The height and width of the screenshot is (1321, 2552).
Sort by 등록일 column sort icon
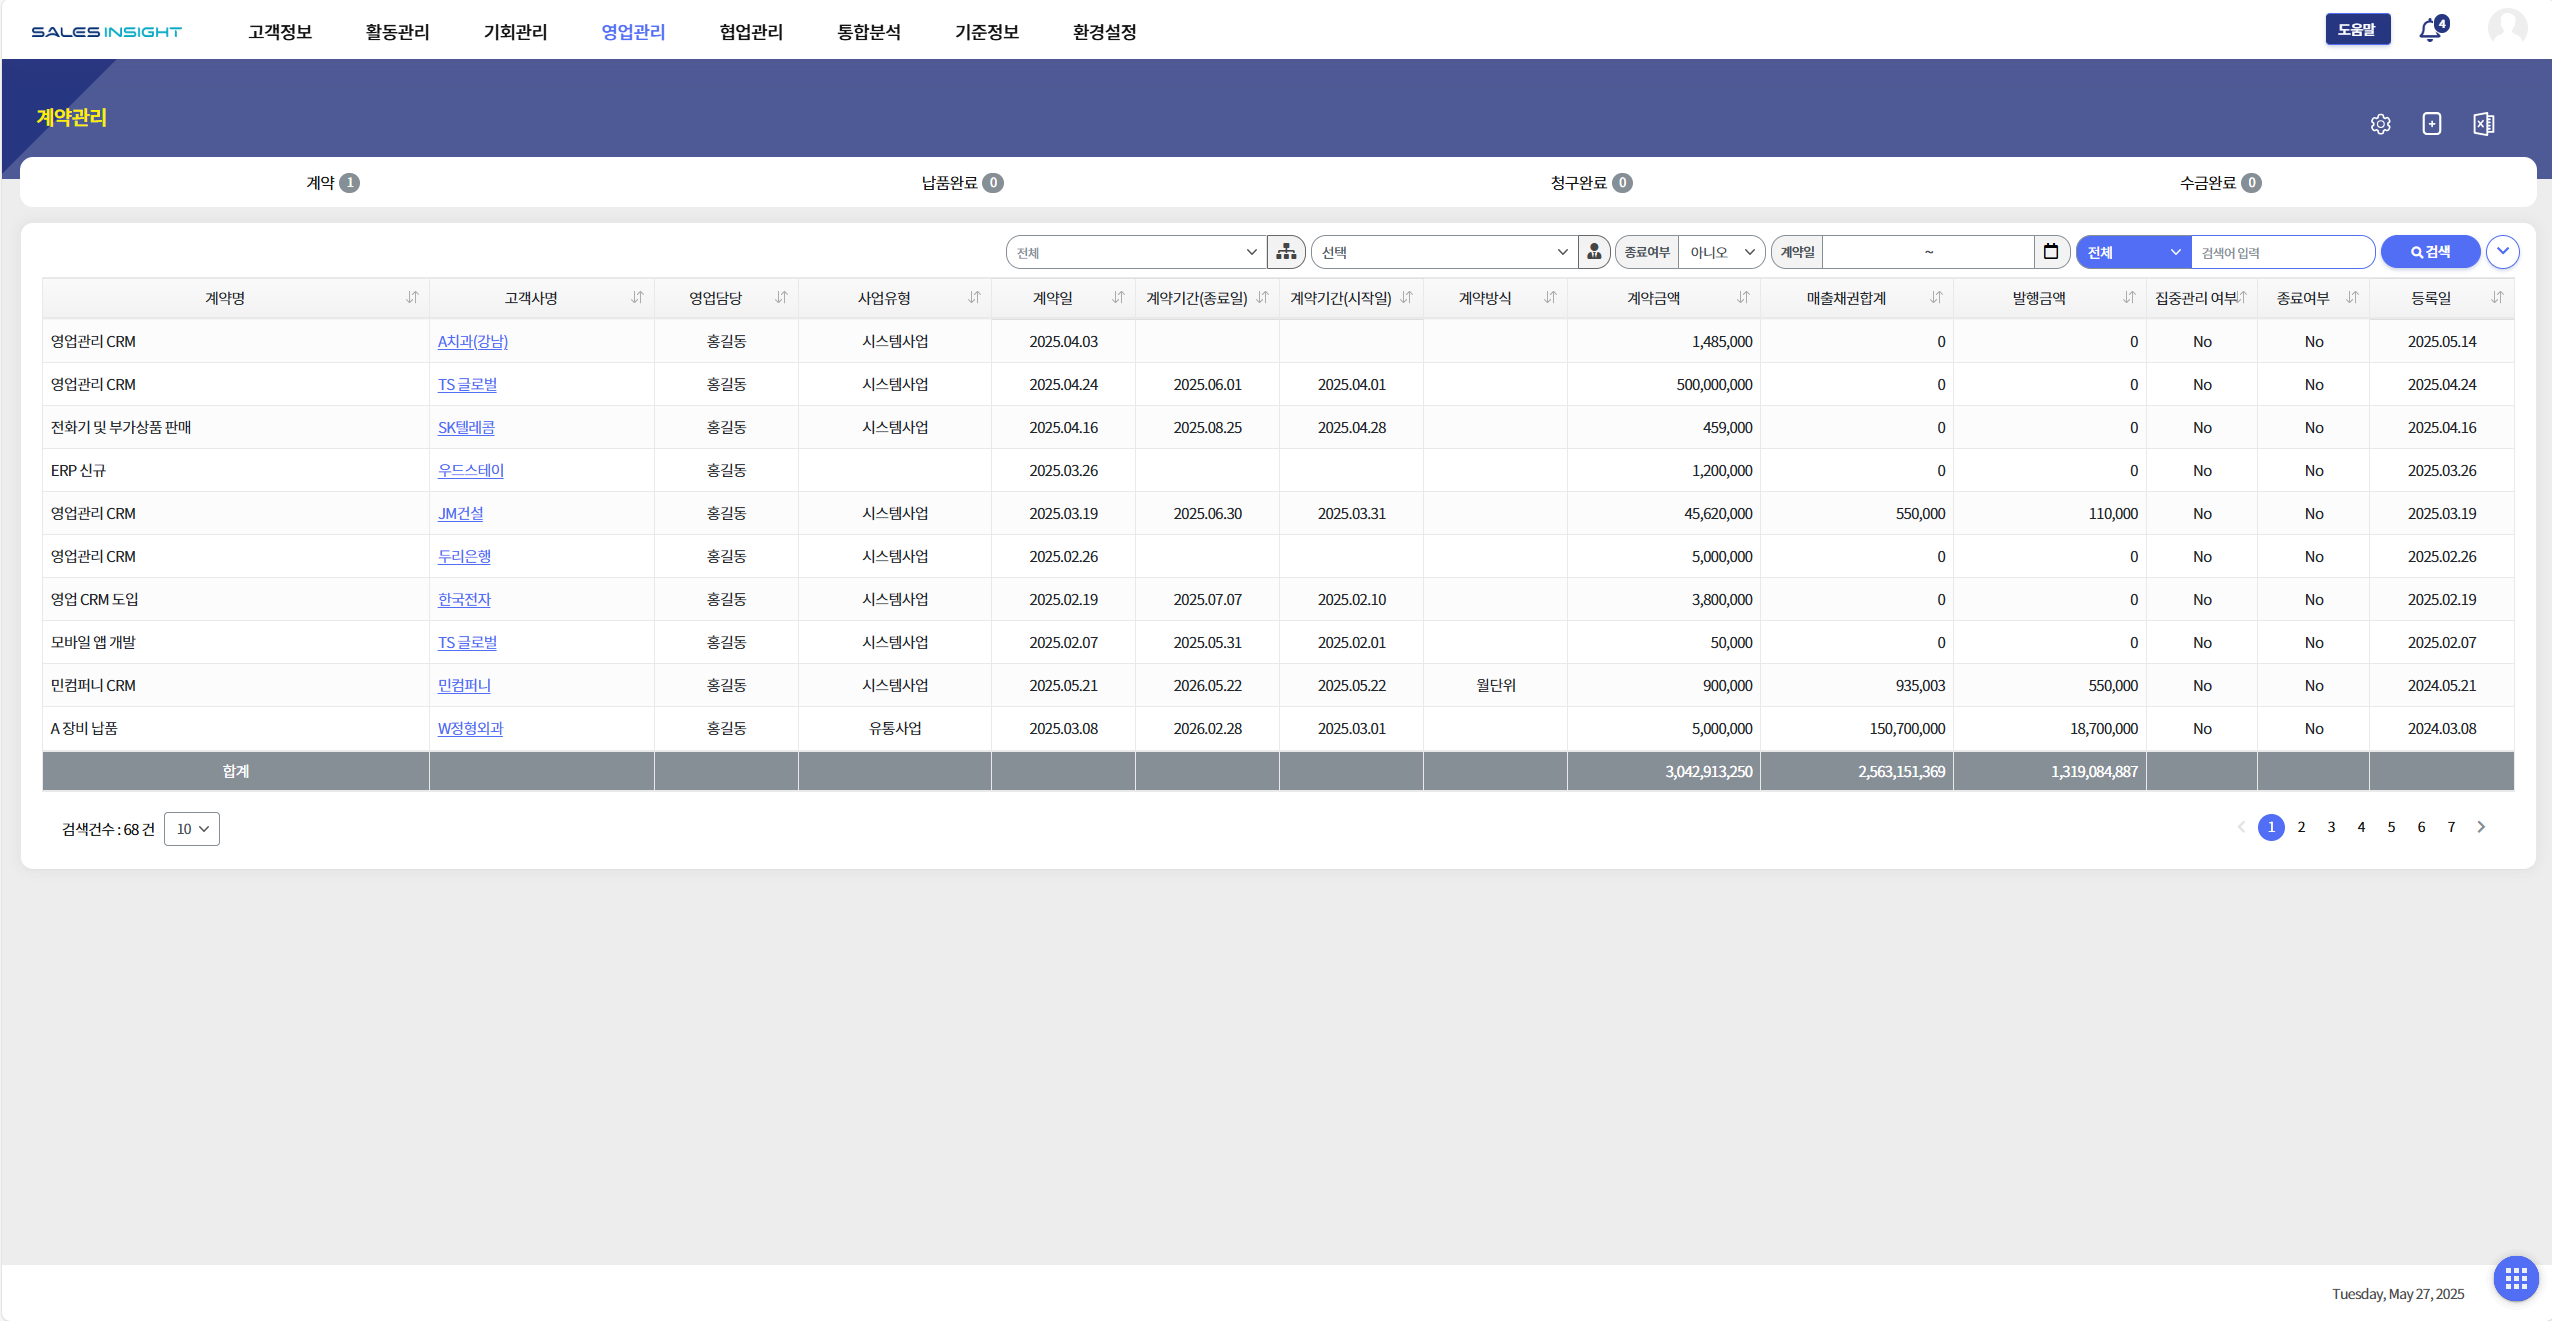click(2497, 298)
